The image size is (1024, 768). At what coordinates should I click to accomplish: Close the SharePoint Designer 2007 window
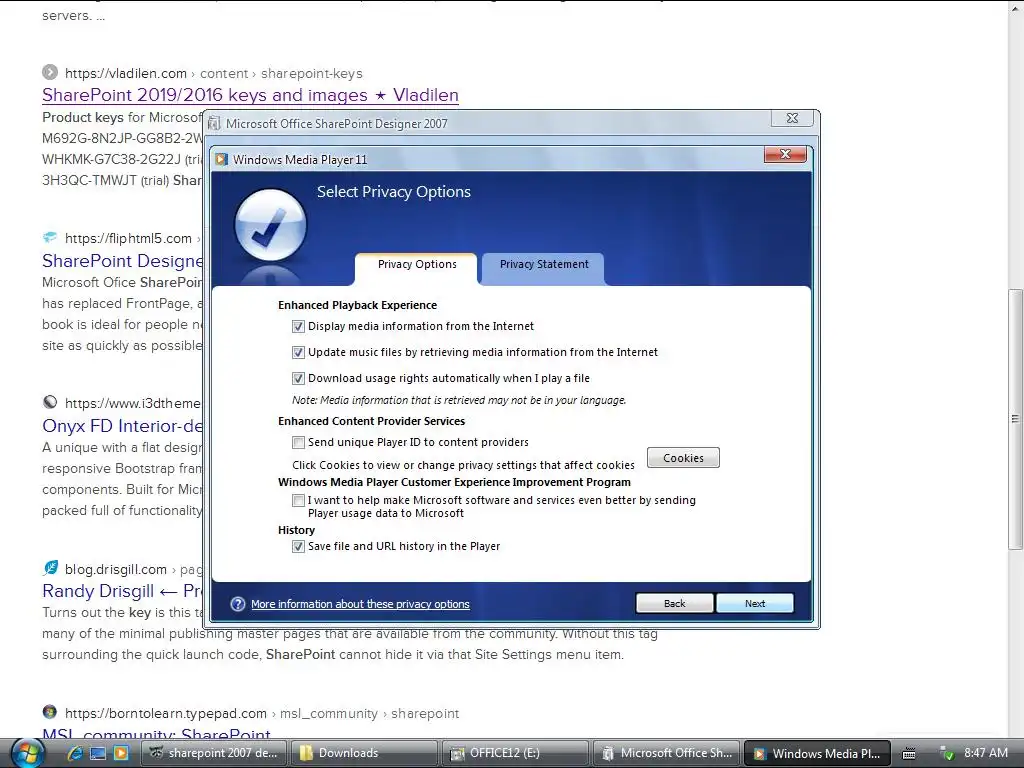point(792,118)
